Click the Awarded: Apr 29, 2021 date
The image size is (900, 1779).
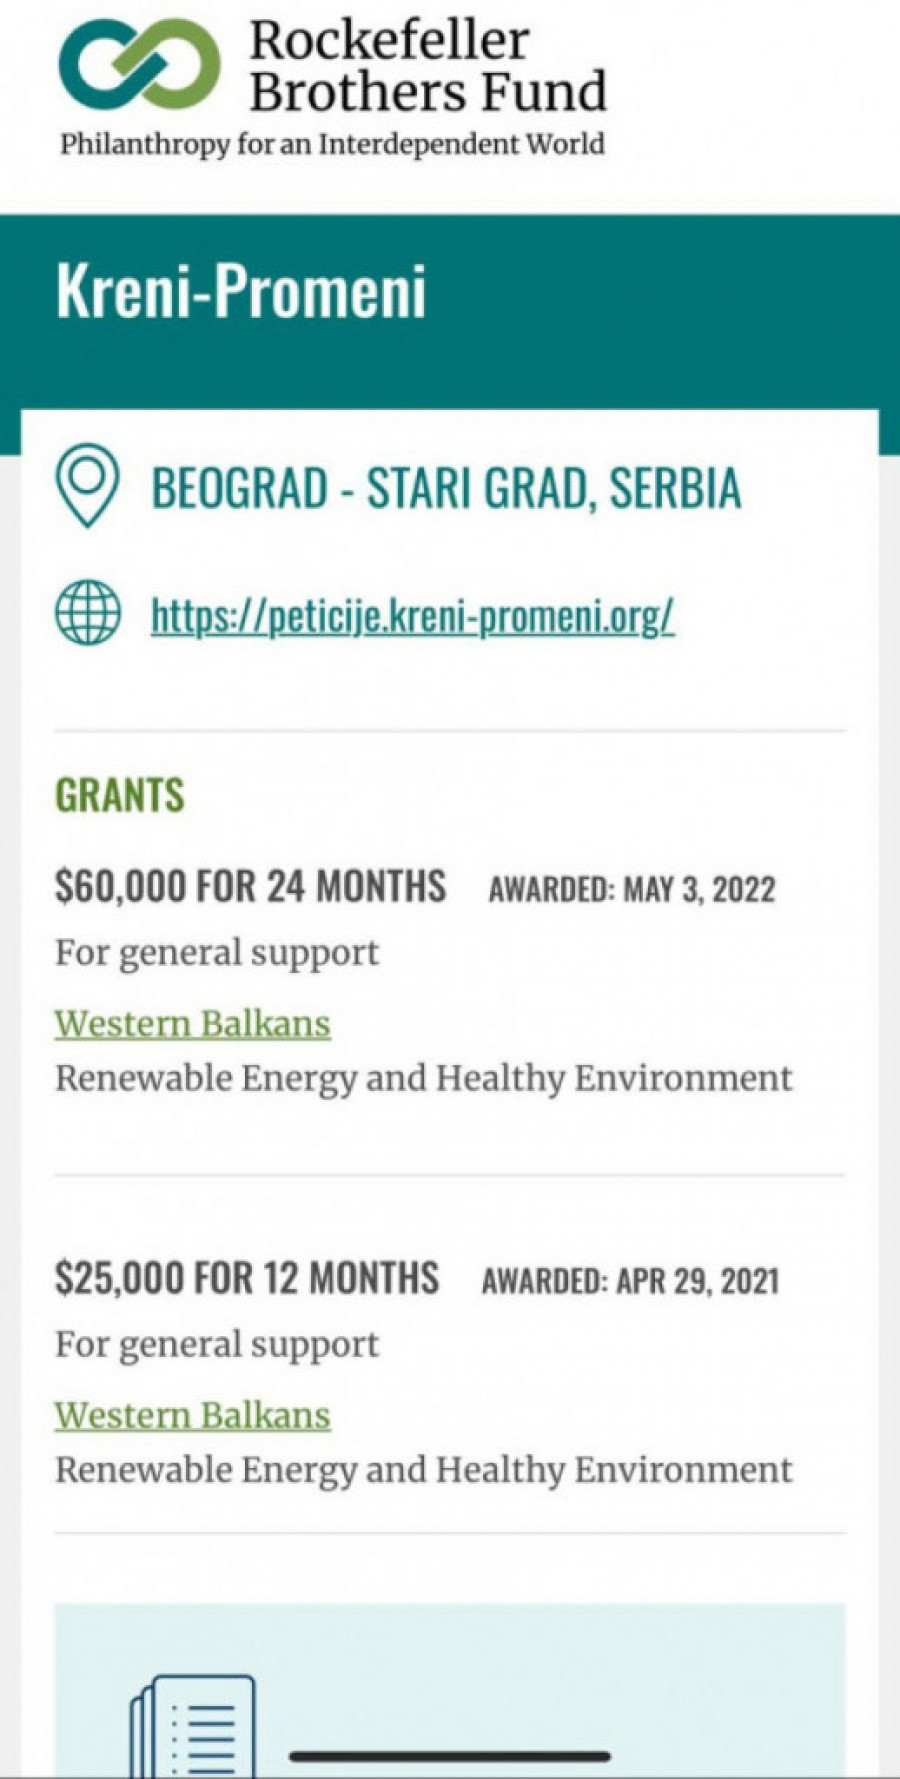[x=630, y=1281]
